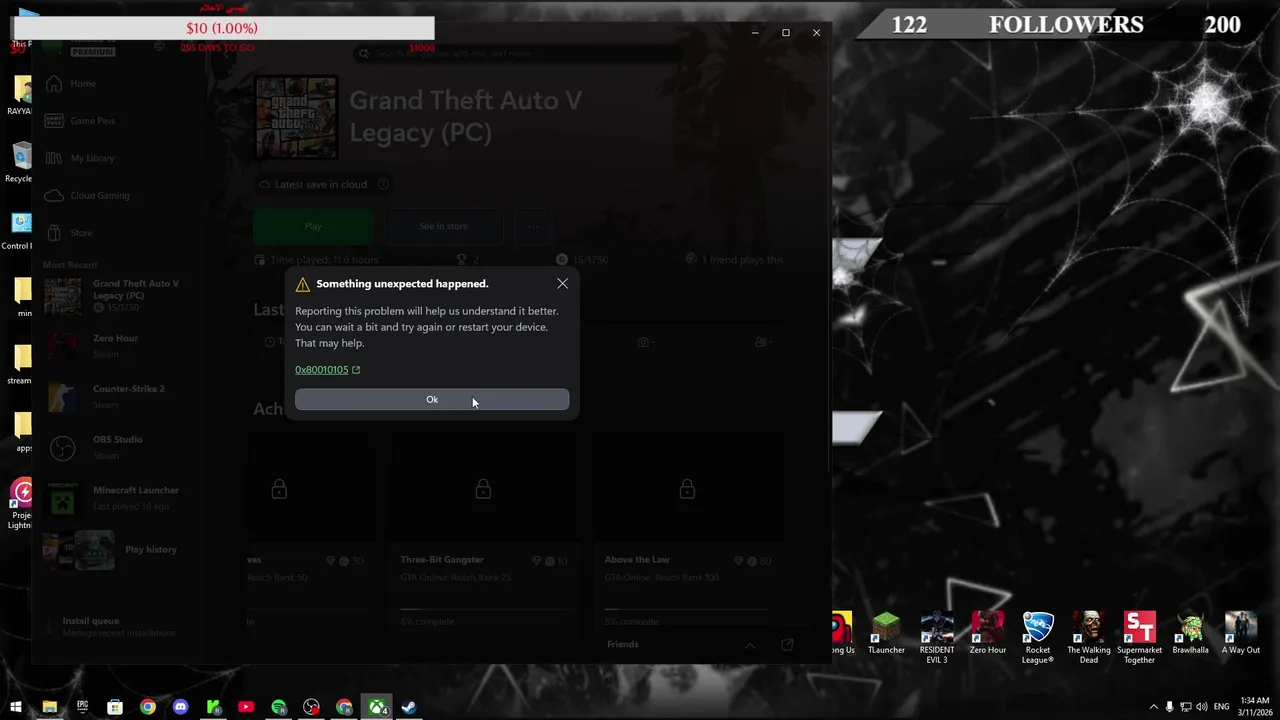Open RESIDENT EVIL 3 desktop shortcut
Image resolution: width=1280 pixels, height=720 pixels.
click(937, 638)
